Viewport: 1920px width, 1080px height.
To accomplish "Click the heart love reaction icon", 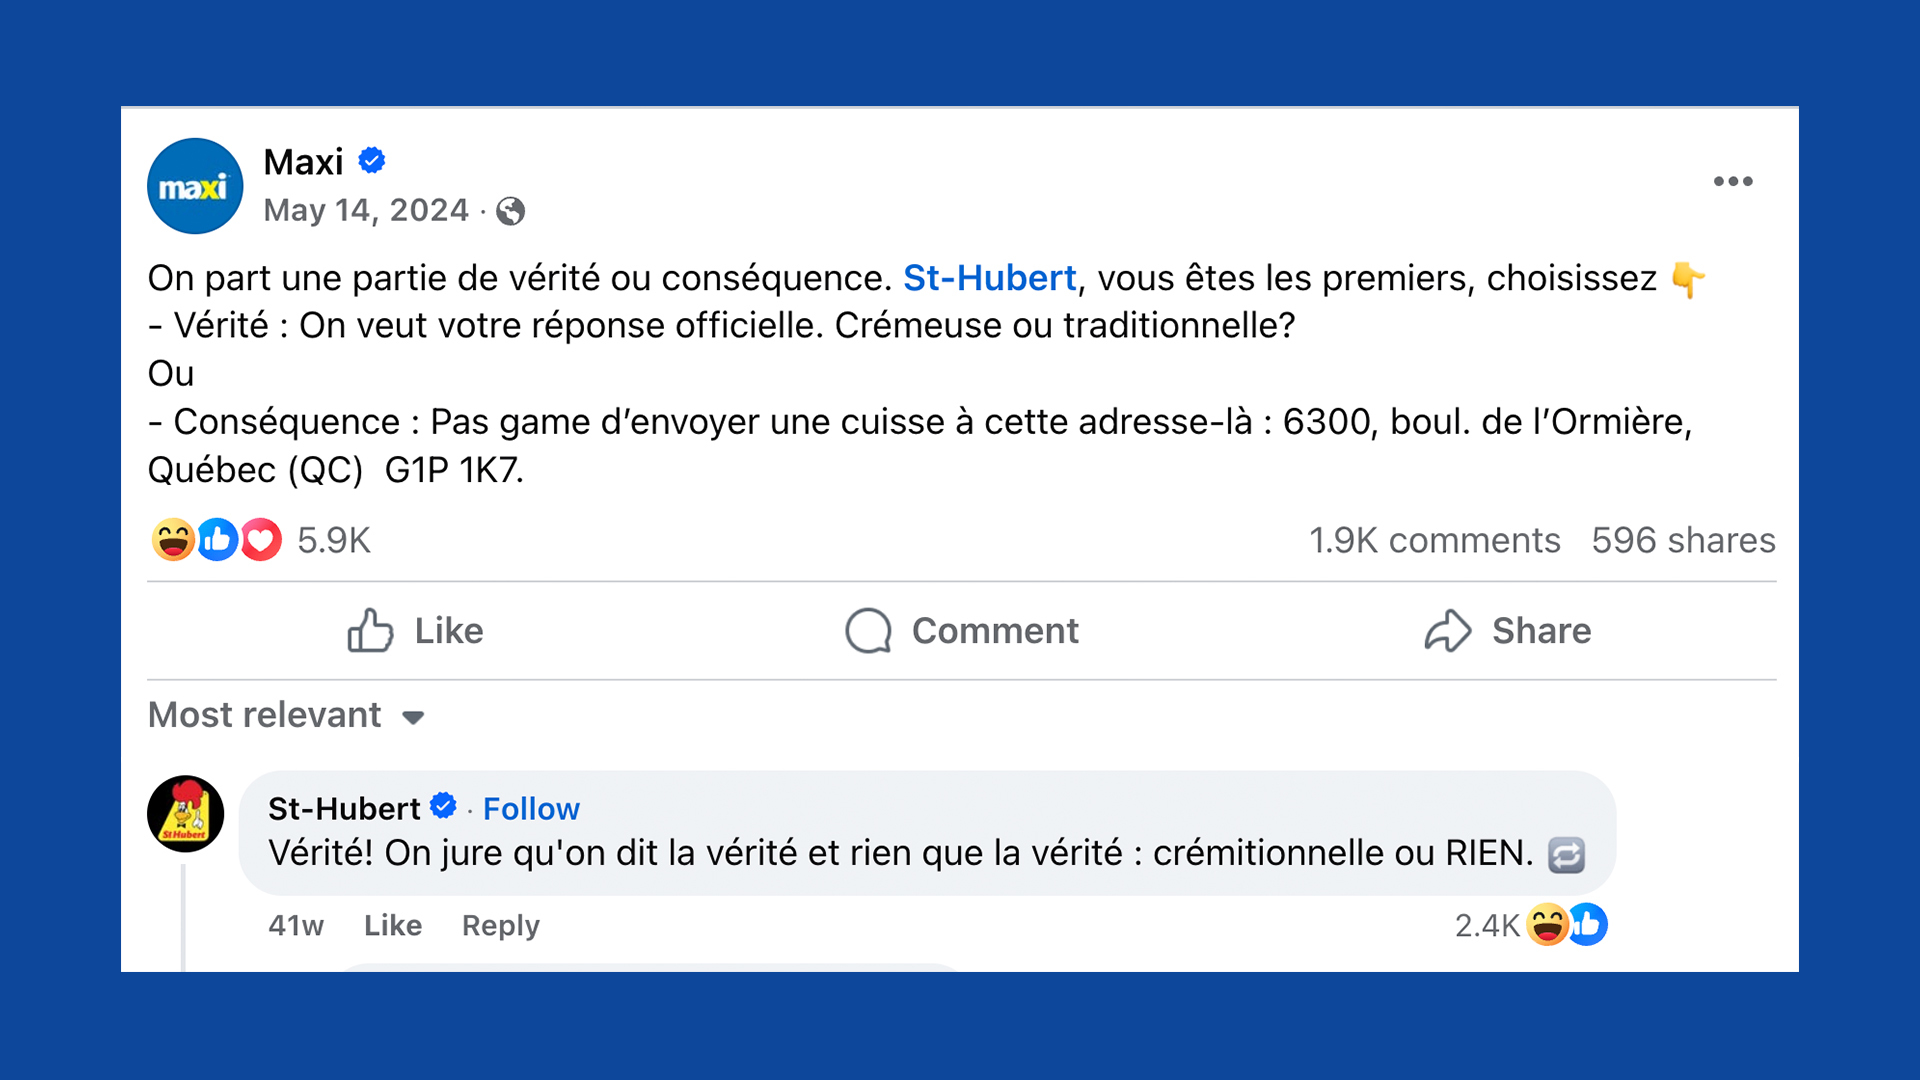I will click(261, 540).
